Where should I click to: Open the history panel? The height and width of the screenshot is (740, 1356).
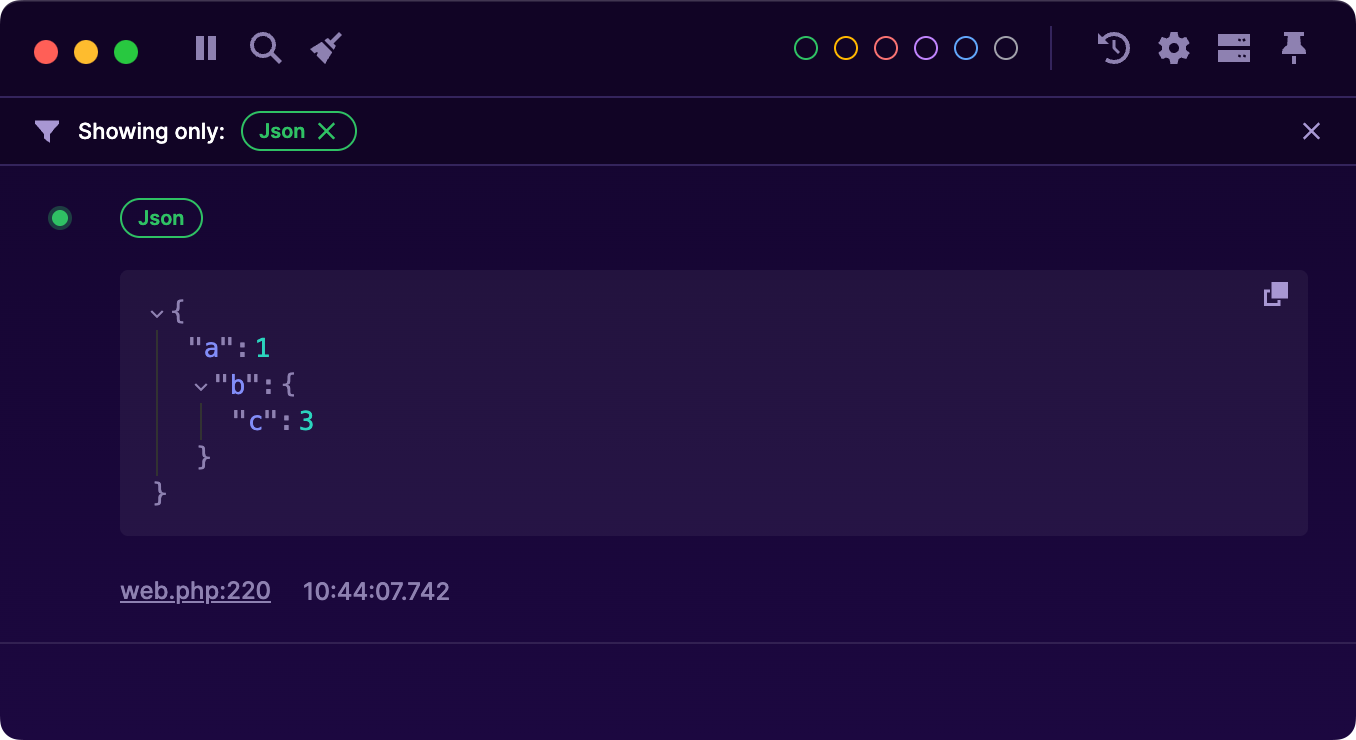(x=1113, y=47)
